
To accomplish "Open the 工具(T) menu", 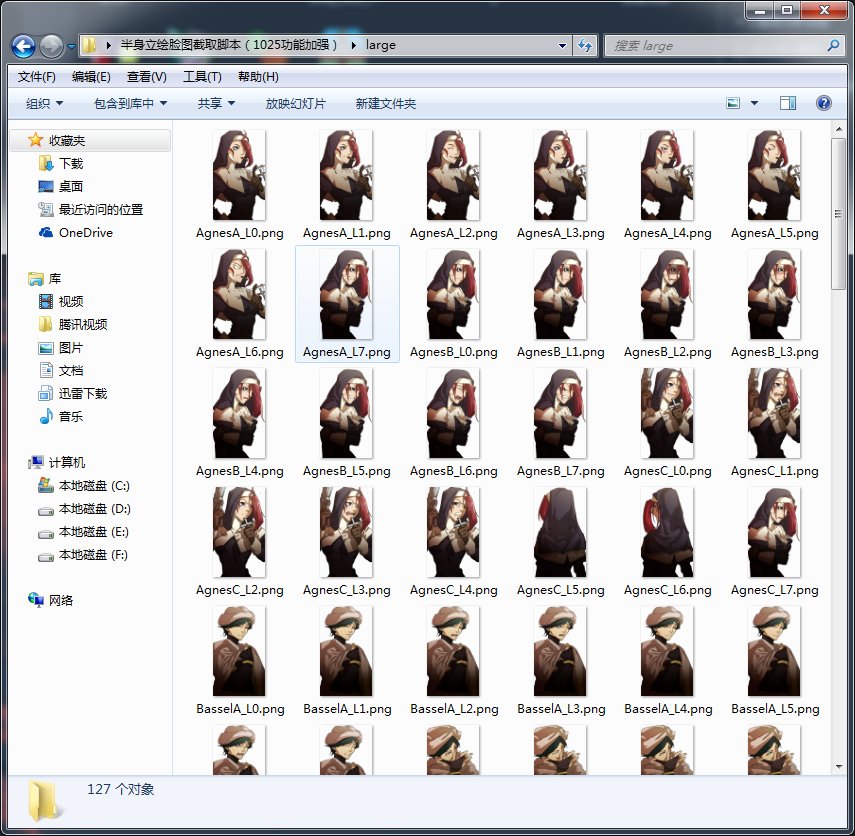I will point(202,77).
